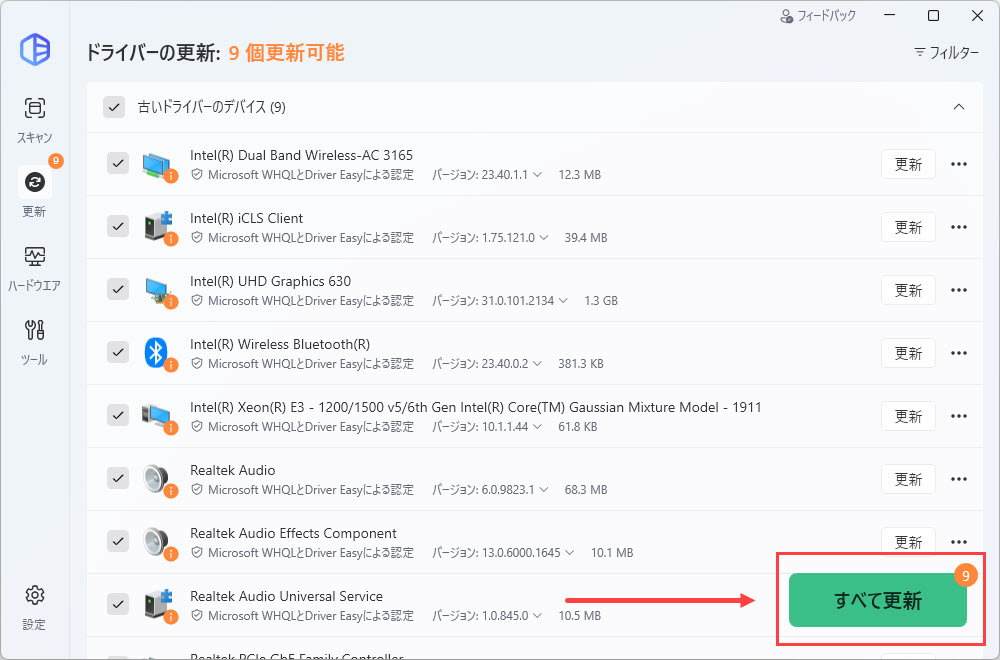Click the Driver Easy logo icon
Screen dimensions: 1000x660
[34, 49]
